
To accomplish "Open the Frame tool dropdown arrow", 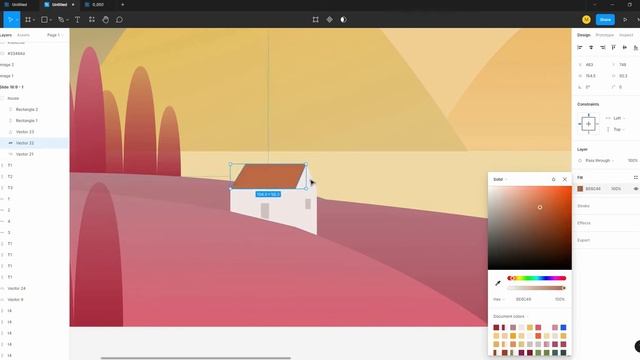I will tap(33, 20).
